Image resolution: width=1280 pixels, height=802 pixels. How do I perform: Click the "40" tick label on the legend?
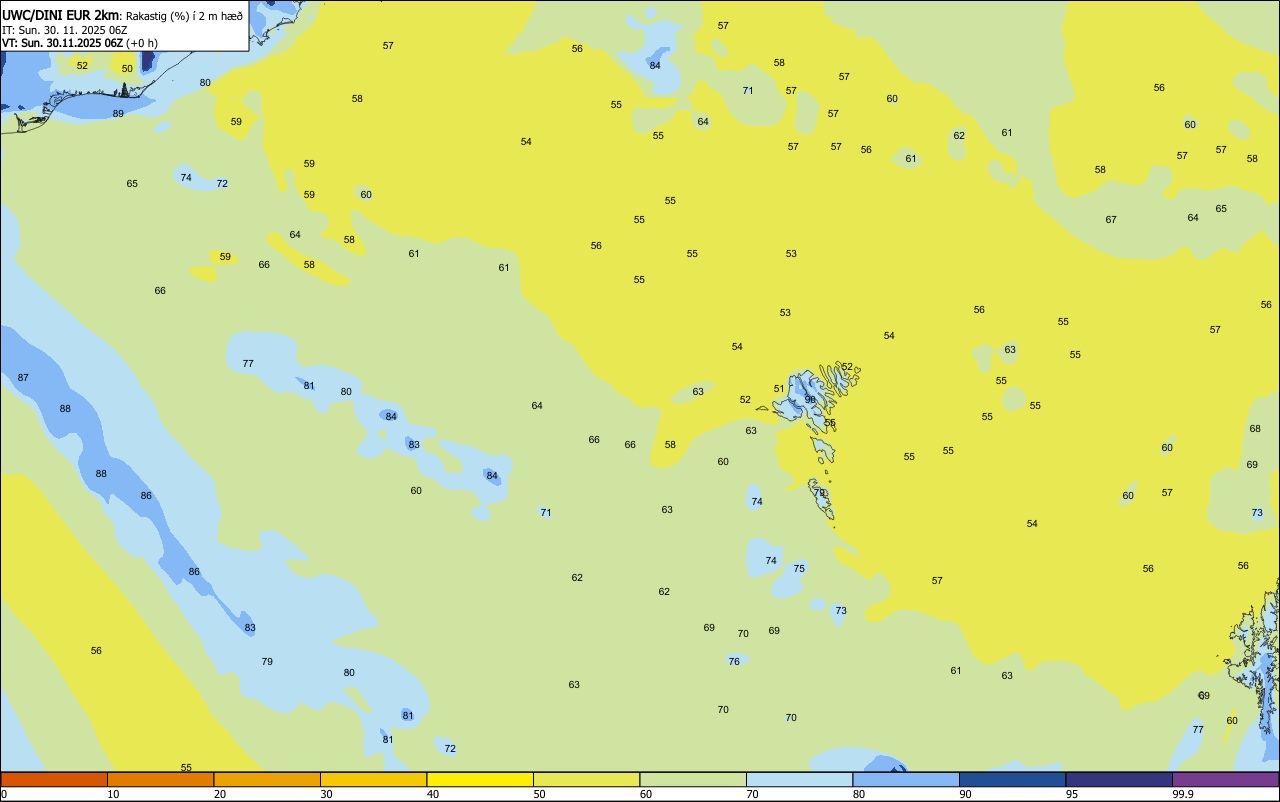(x=433, y=794)
